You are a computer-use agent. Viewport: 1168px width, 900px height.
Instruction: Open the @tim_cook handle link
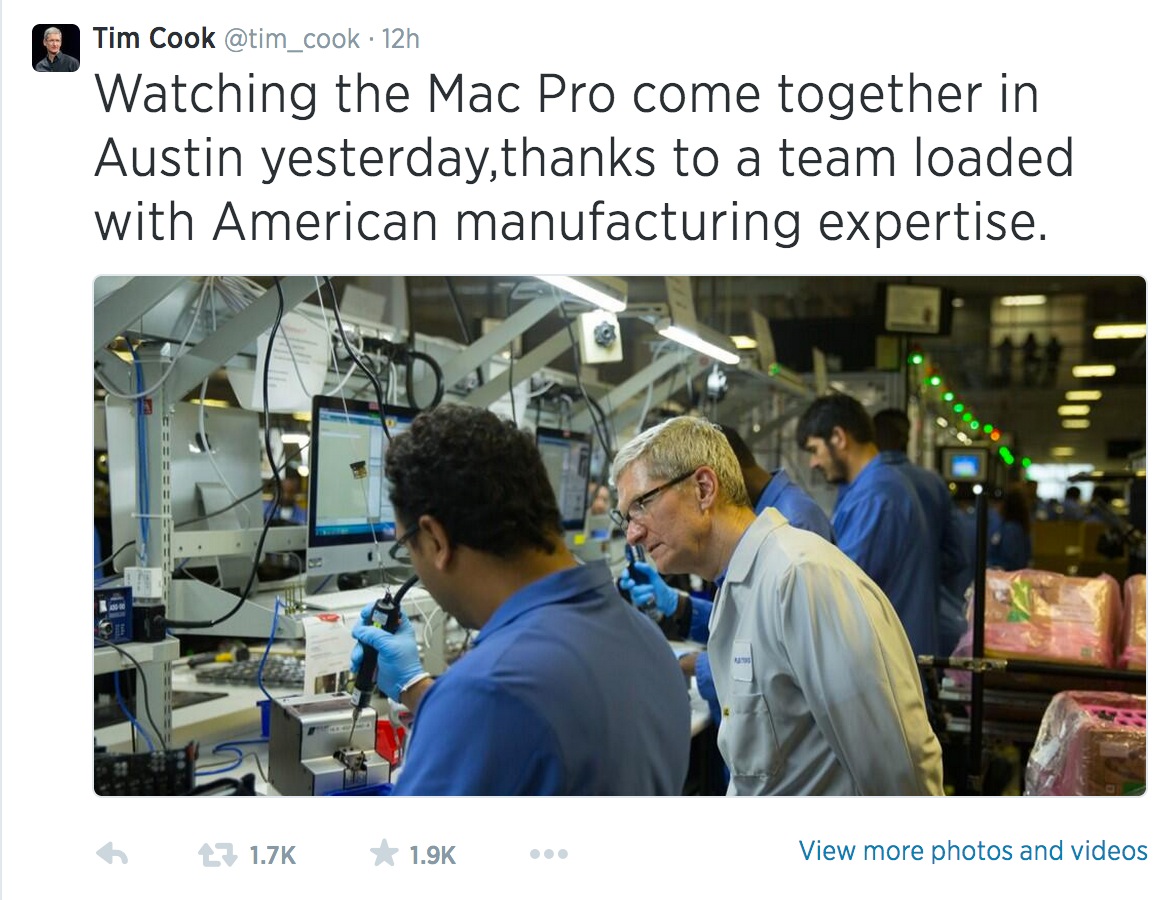[292, 39]
